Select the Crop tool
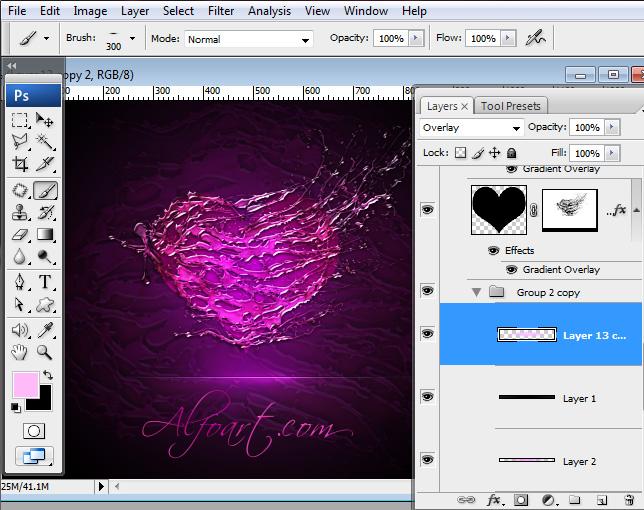The image size is (644, 510). (20, 164)
